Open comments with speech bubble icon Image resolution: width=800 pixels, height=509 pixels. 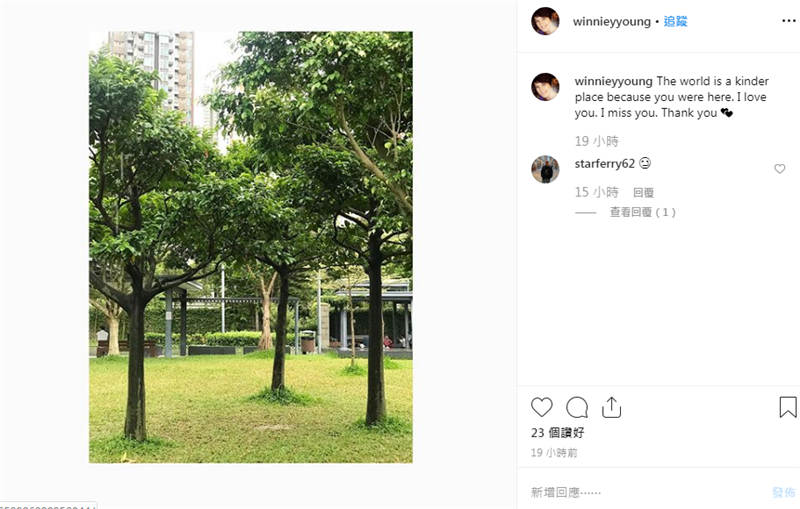pyautogui.click(x=577, y=408)
